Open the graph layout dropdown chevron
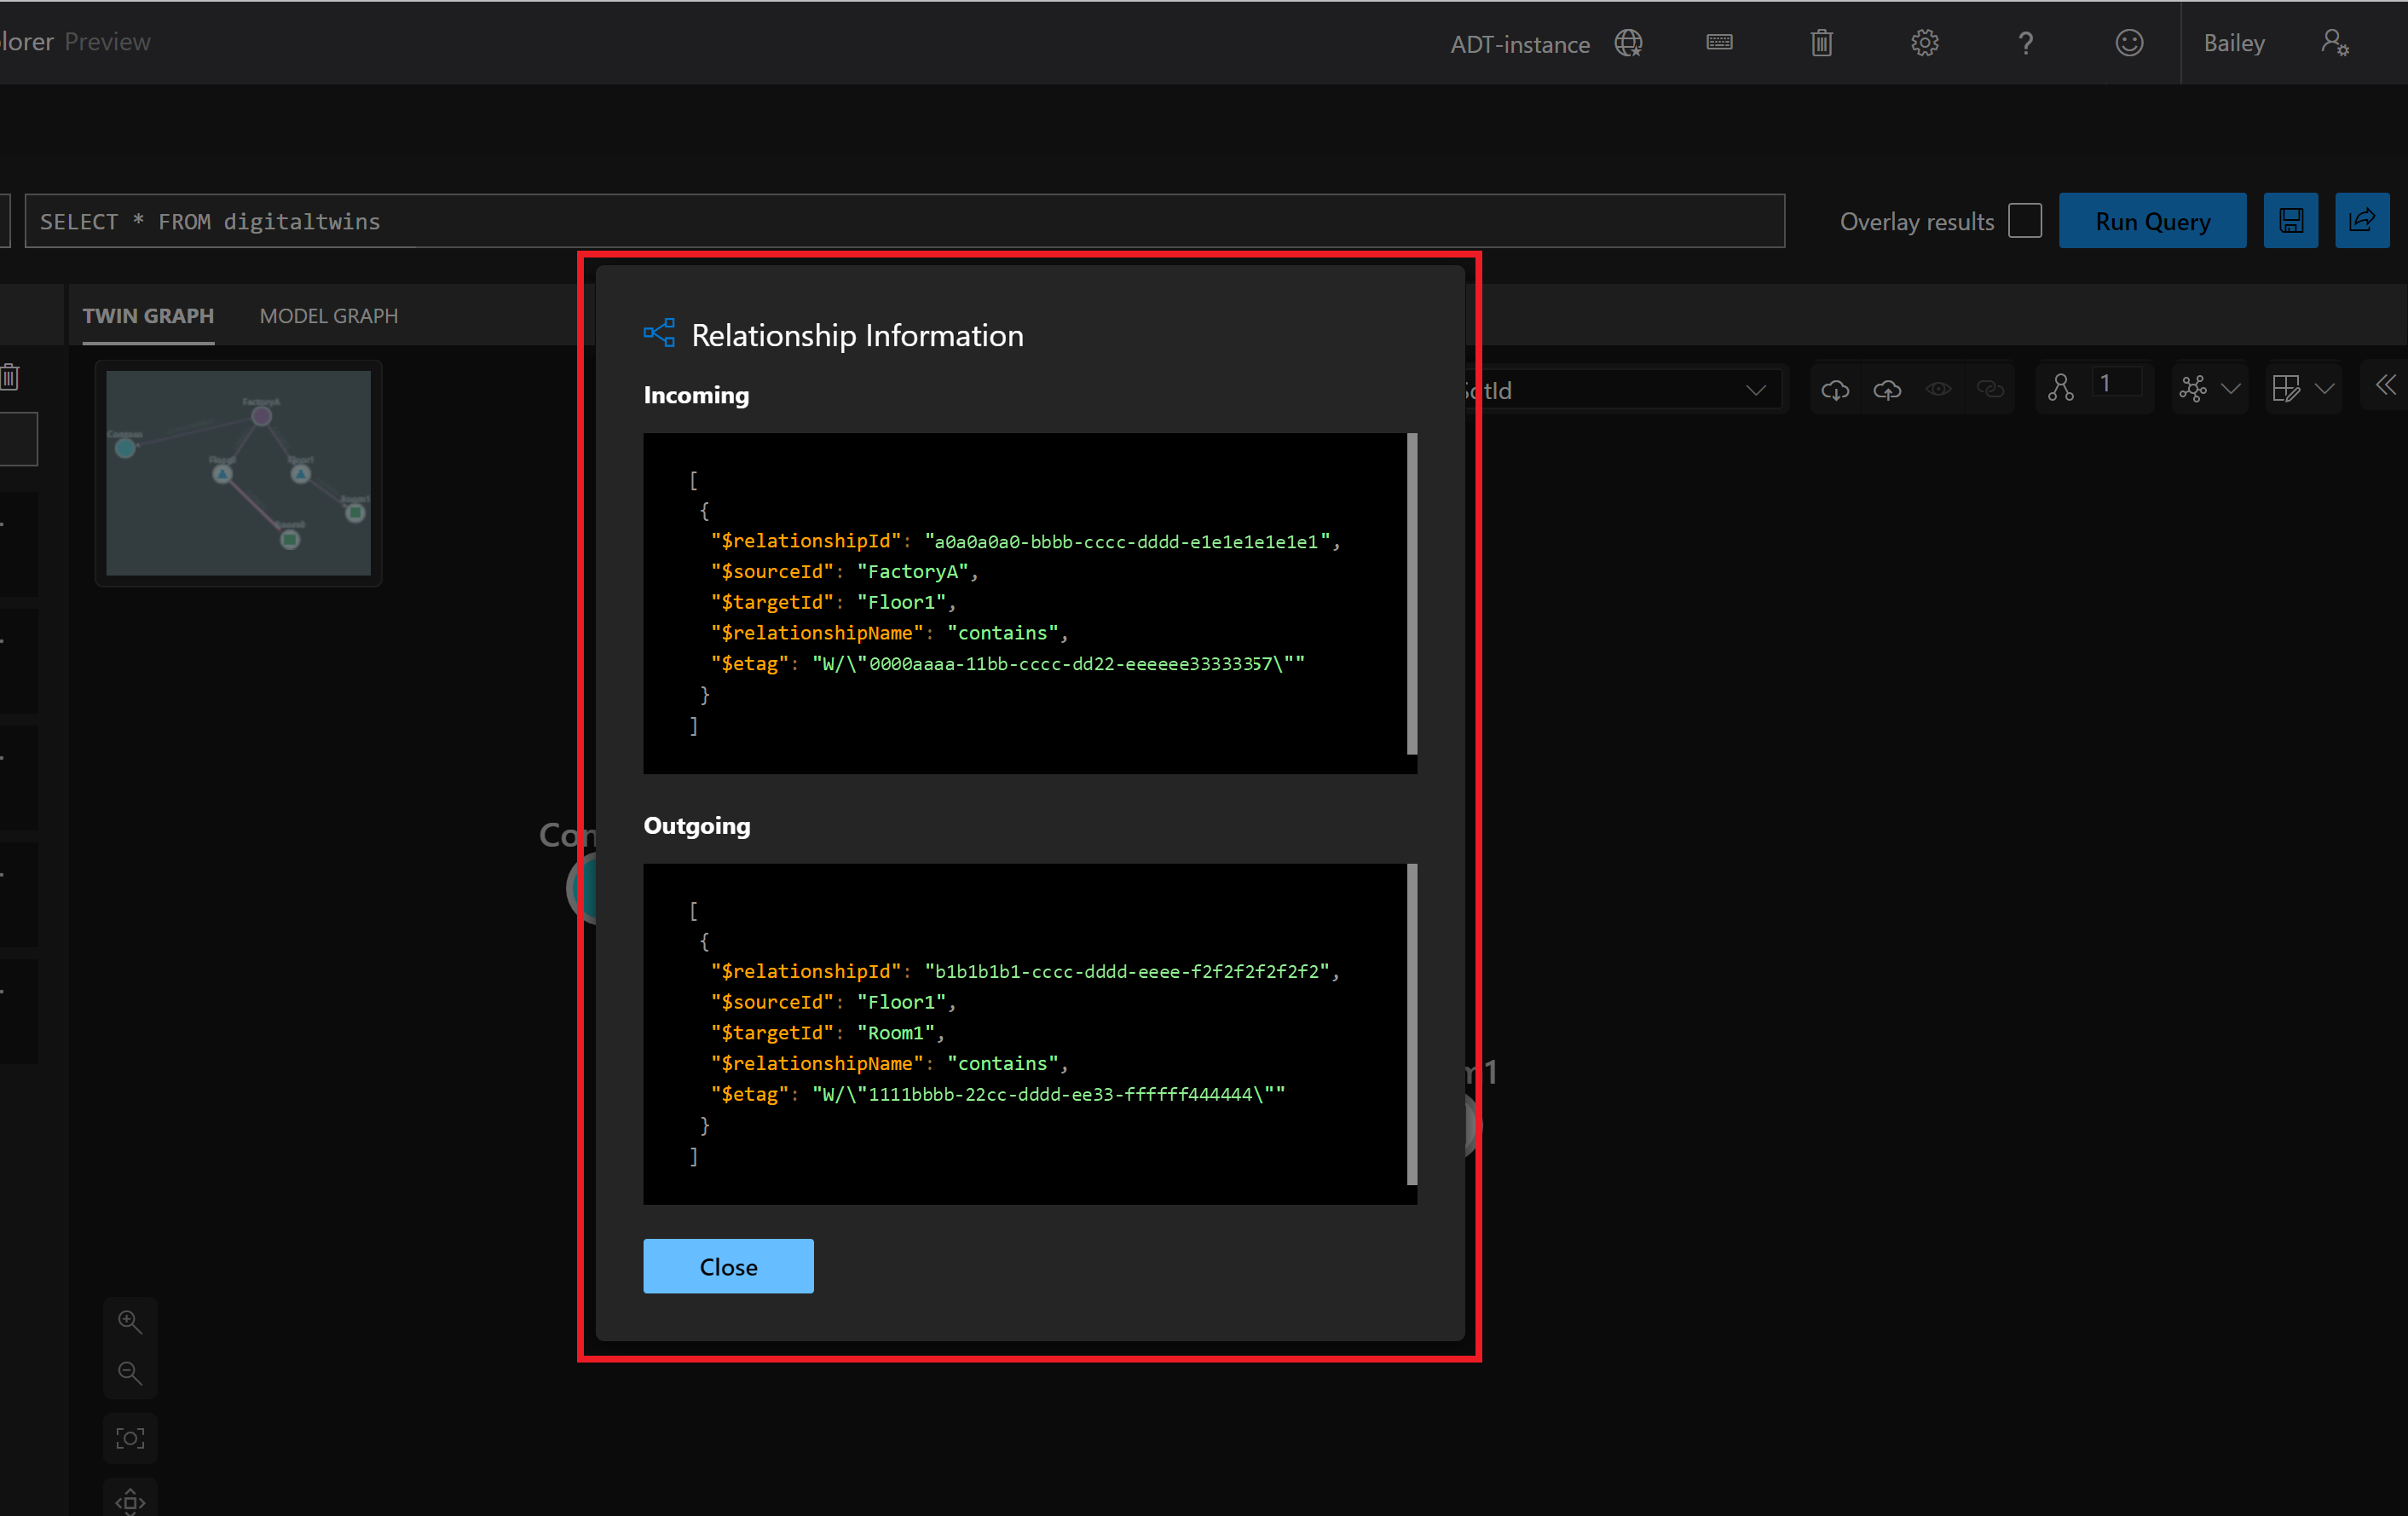The width and height of the screenshot is (2408, 1516). click(2230, 390)
